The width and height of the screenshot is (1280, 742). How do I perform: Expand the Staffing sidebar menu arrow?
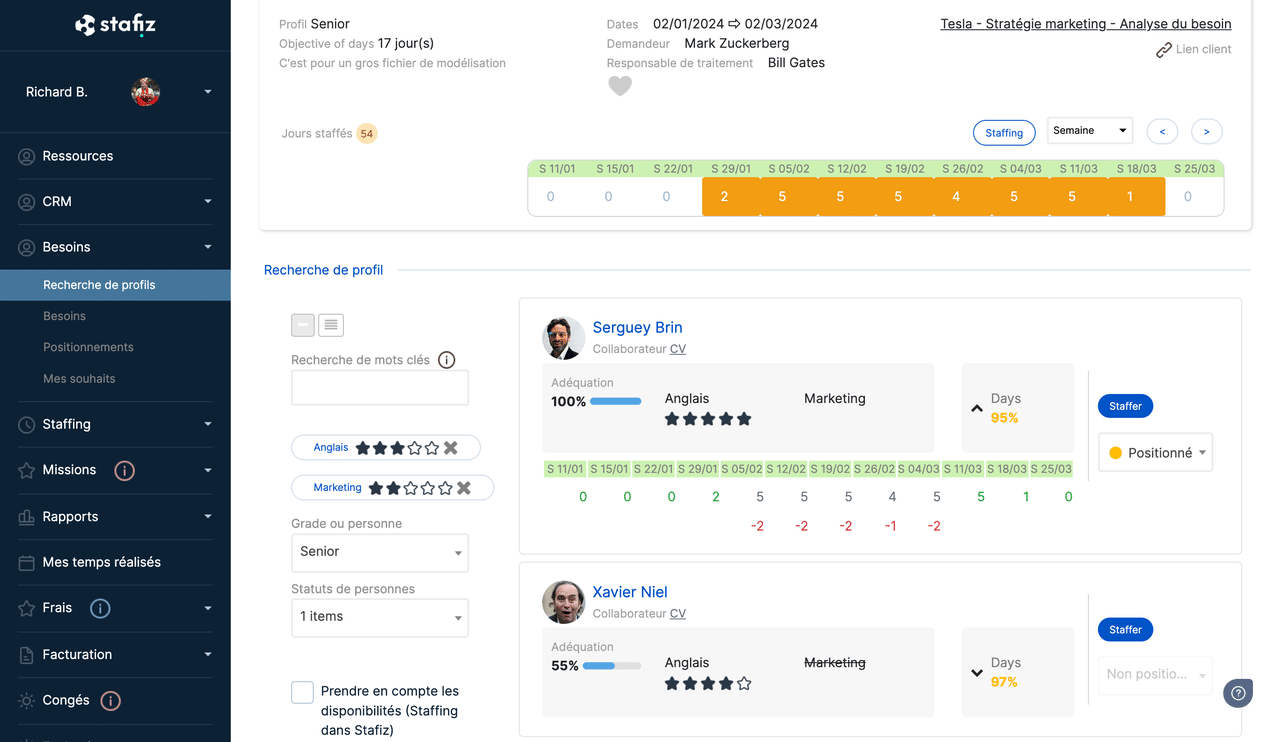tap(208, 424)
